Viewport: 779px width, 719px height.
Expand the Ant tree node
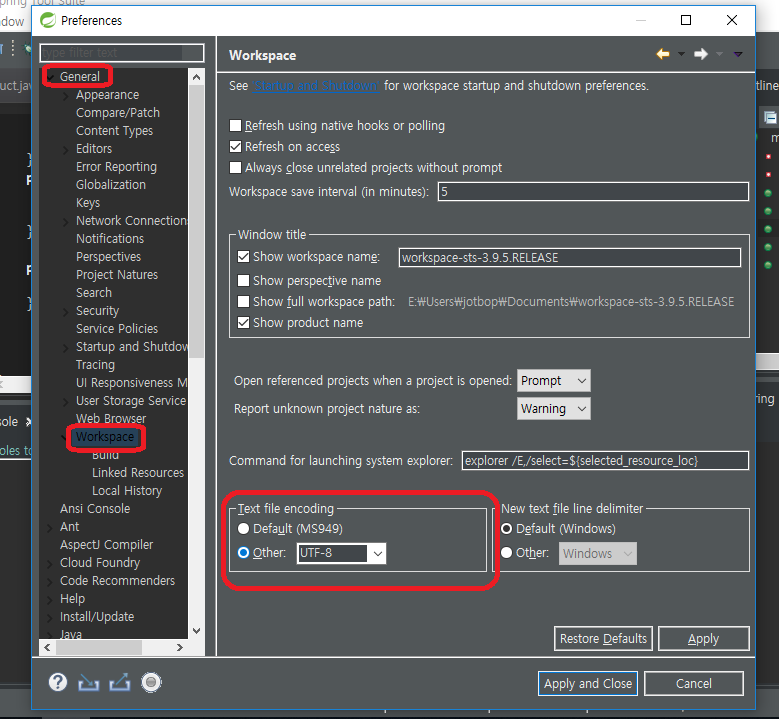(50, 528)
